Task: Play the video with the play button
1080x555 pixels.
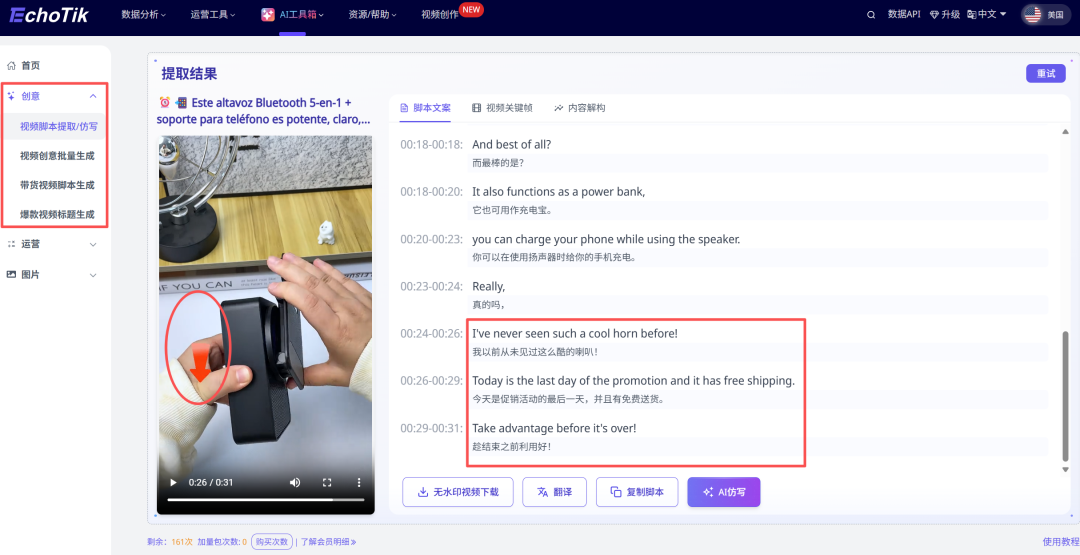Action: tap(173, 483)
